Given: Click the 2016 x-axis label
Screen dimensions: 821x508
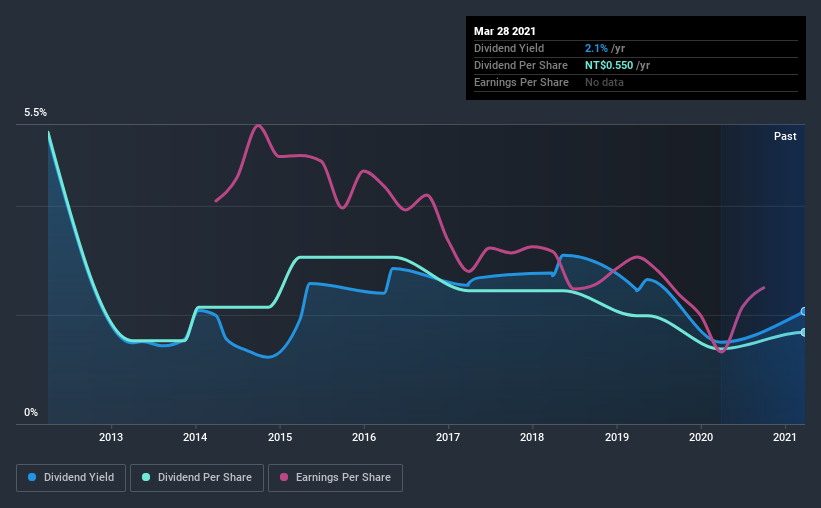Looking at the screenshot, I should [364, 437].
